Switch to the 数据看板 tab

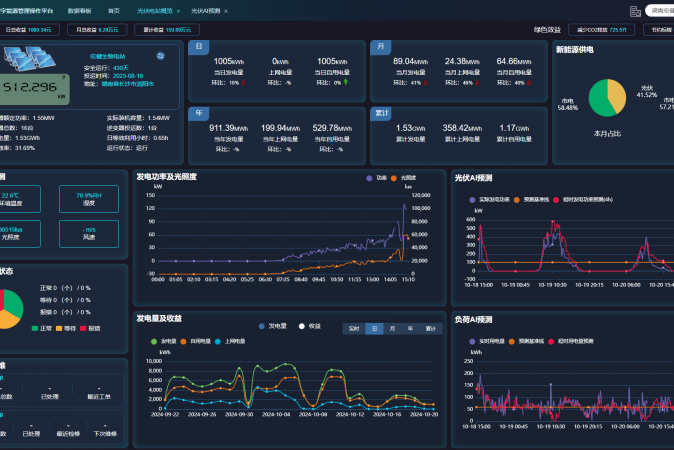pyautogui.click(x=79, y=10)
